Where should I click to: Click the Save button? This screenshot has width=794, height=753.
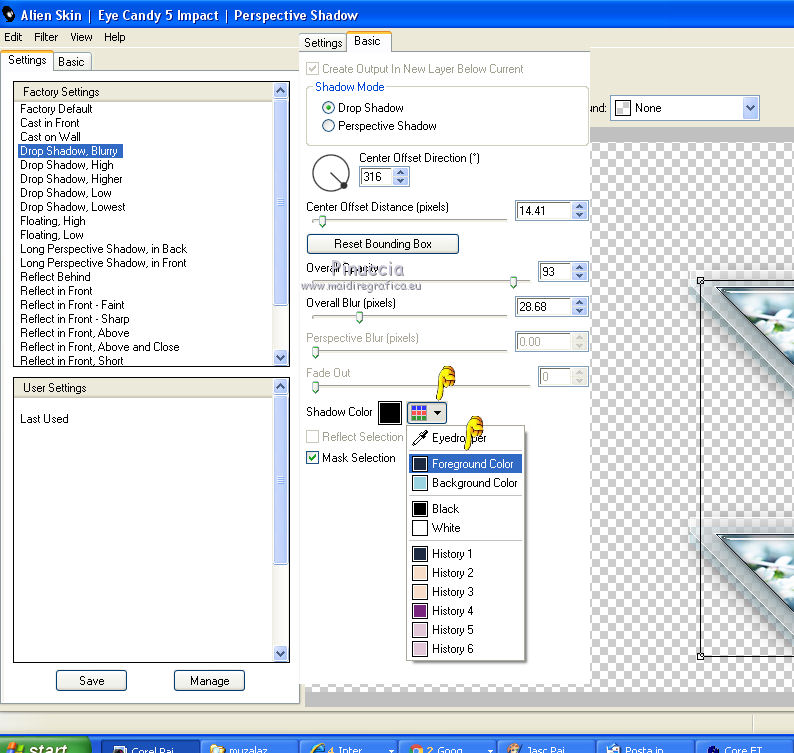click(91, 681)
